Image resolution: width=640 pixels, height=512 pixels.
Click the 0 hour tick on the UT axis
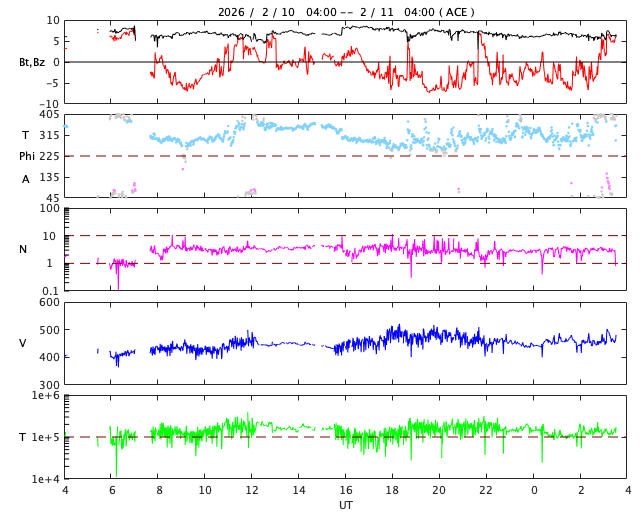[x=534, y=491]
